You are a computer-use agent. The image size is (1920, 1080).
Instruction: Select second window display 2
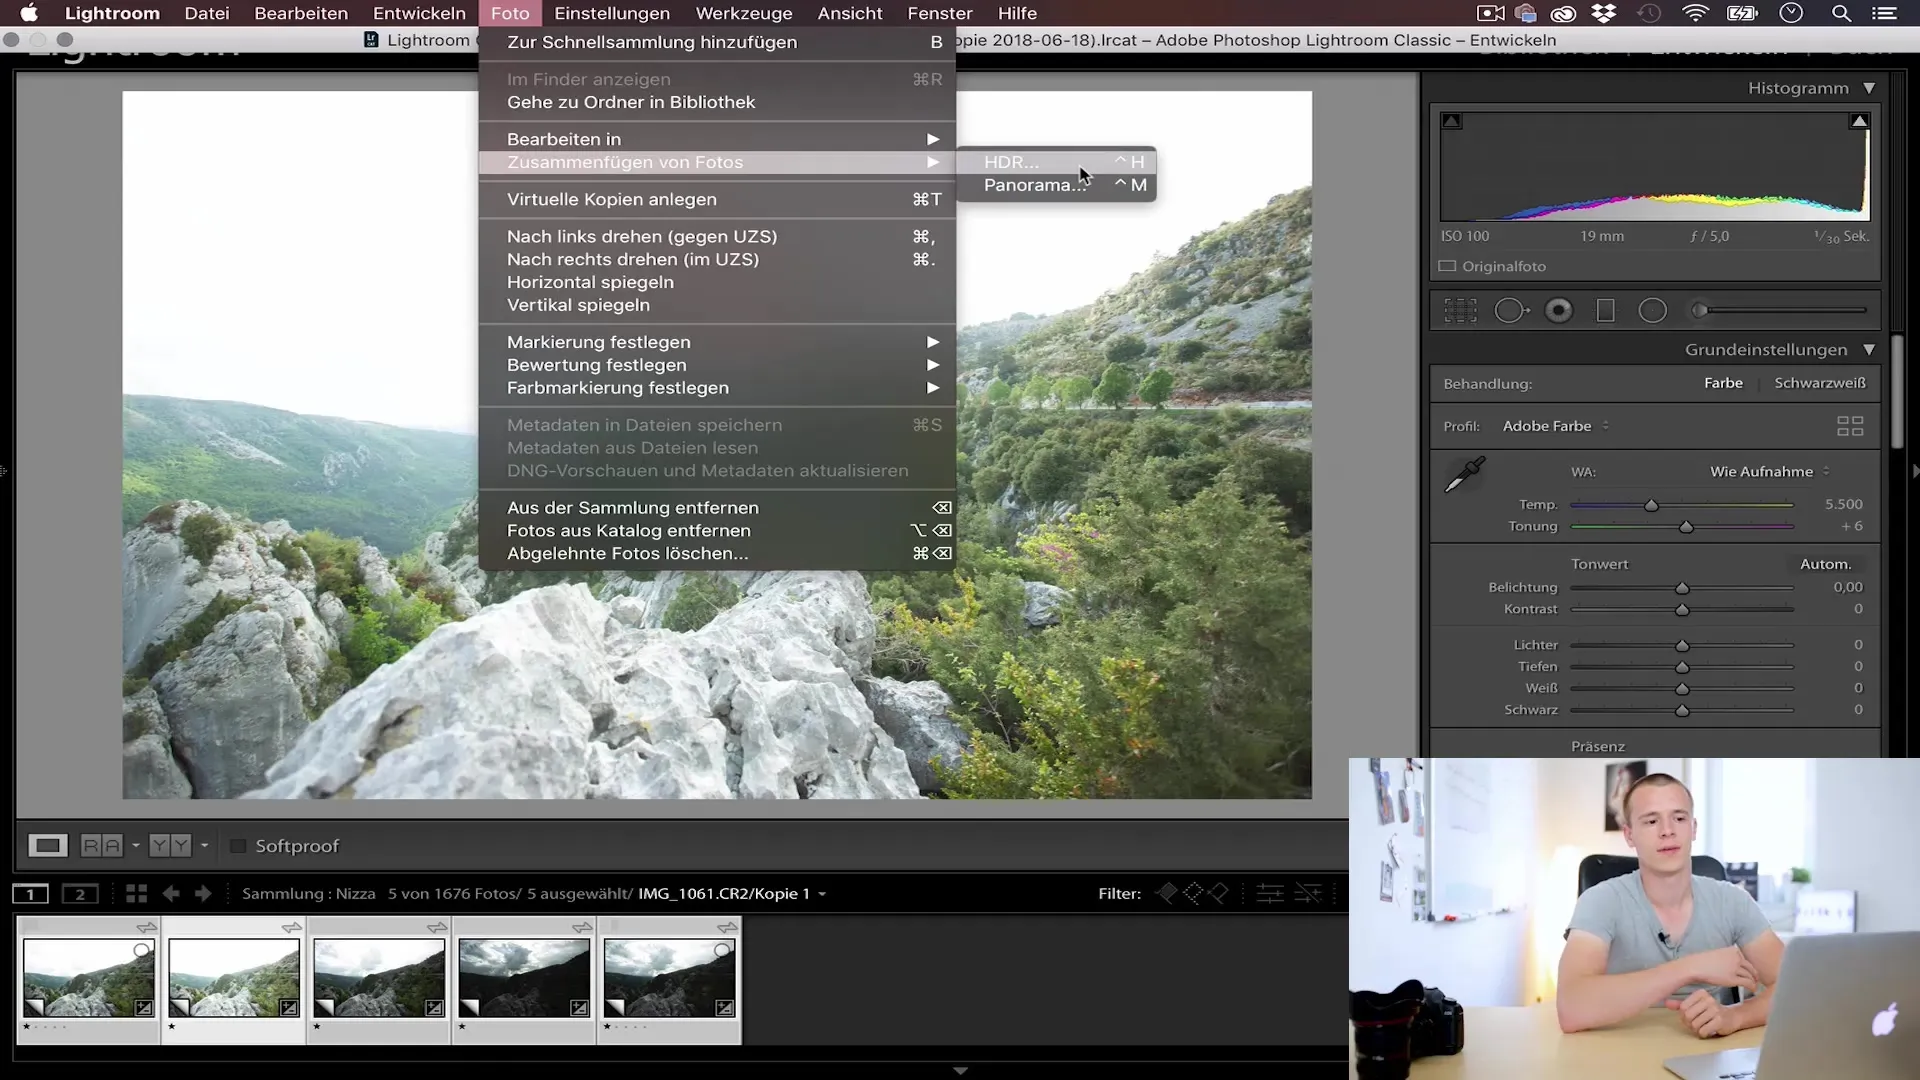(x=80, y=894)
